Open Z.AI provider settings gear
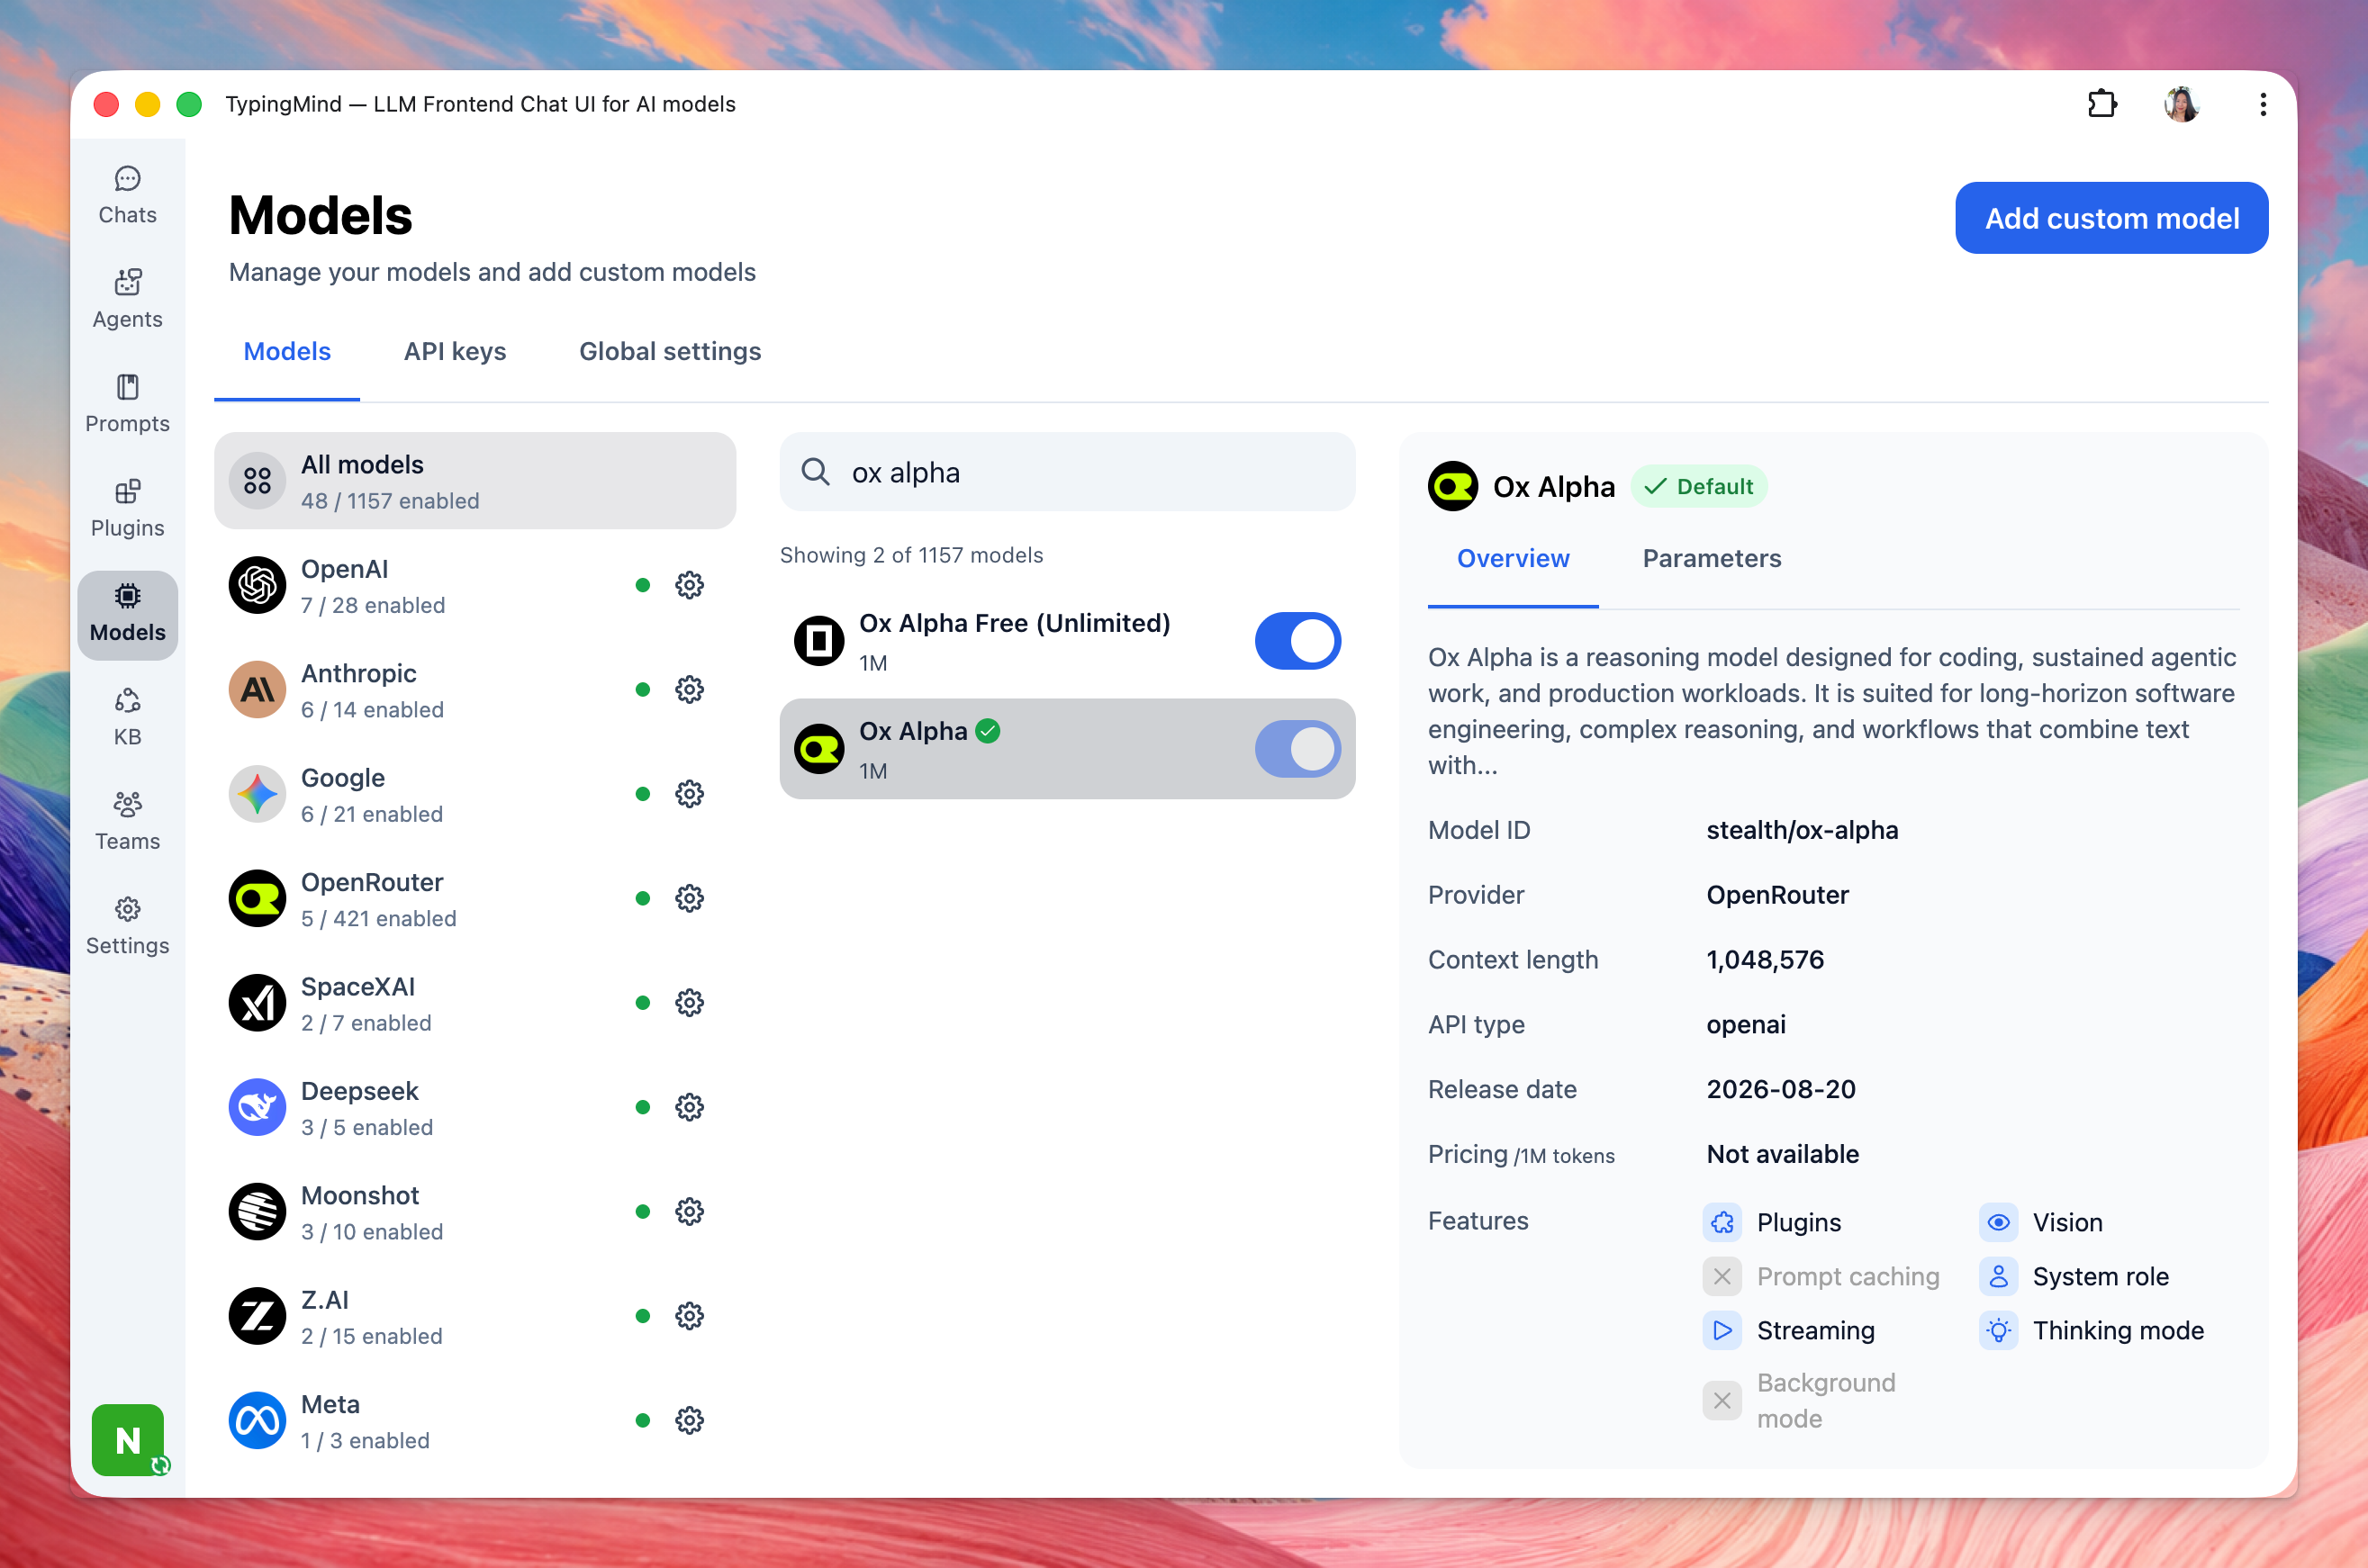This screenshot has width=2368, height=1568. 689,1316
